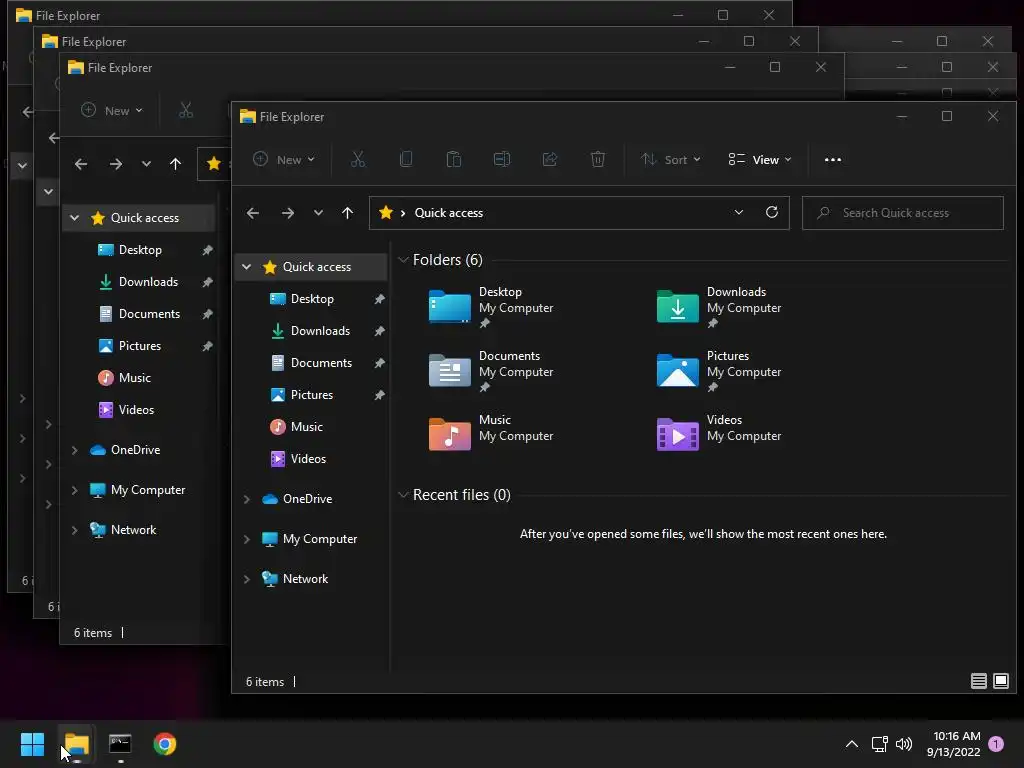
Task: Expand OneDrive in front window sidebar
Action: [246, 499]
